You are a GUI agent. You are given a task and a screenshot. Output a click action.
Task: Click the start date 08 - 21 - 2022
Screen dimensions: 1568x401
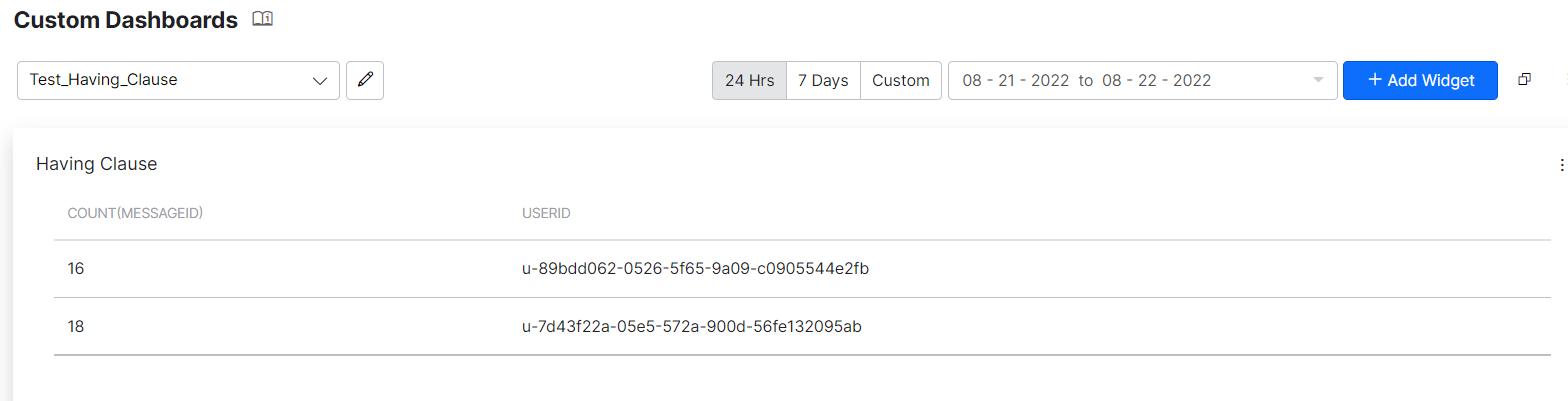1016,80
